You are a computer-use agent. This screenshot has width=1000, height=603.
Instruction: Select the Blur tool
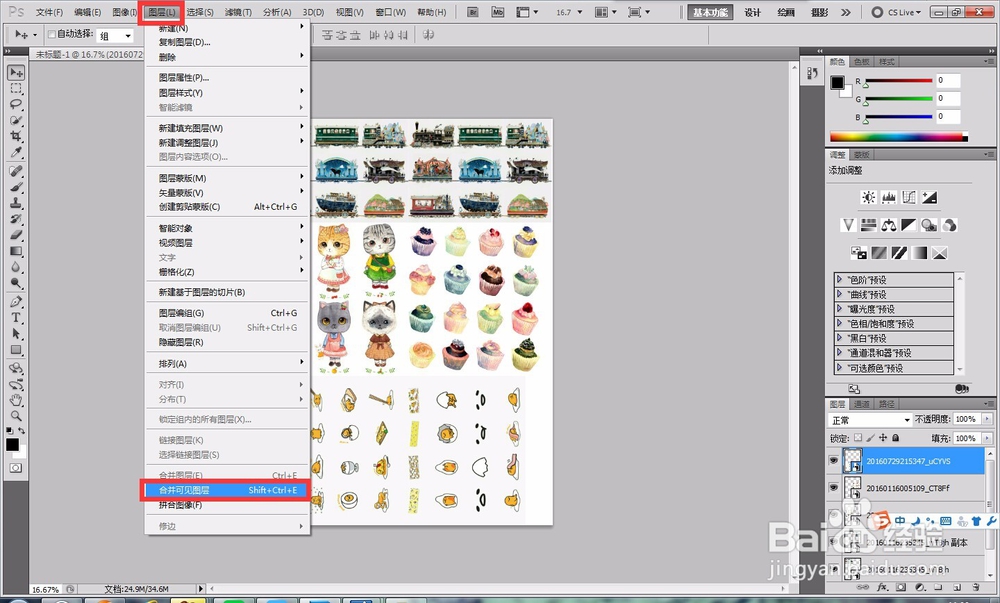click(16, 267)
